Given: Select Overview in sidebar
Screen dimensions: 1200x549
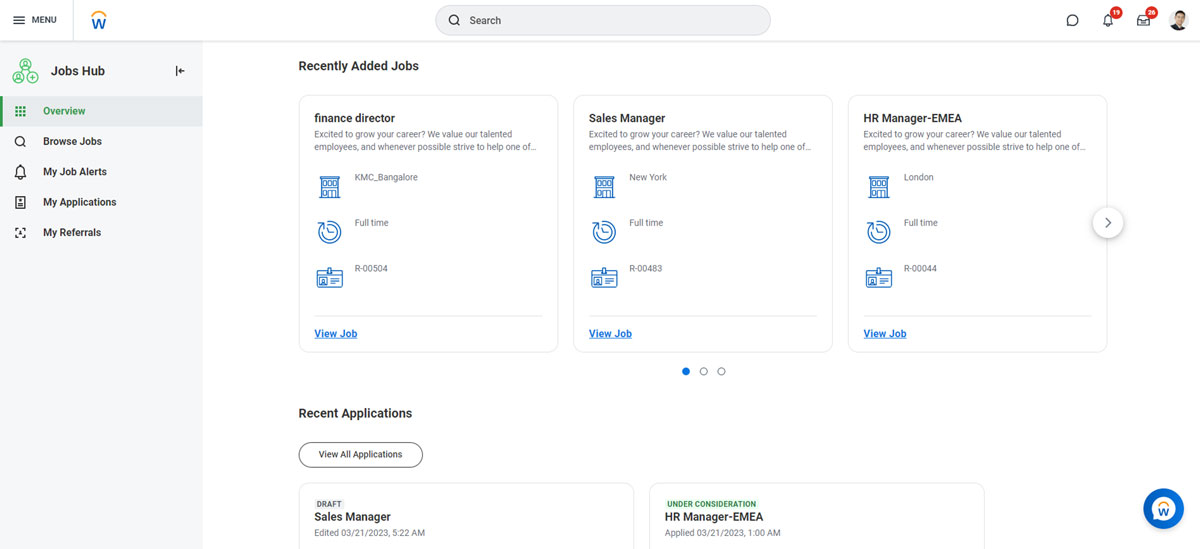Looking at the screenshot, I should click(x=101, y=111).
